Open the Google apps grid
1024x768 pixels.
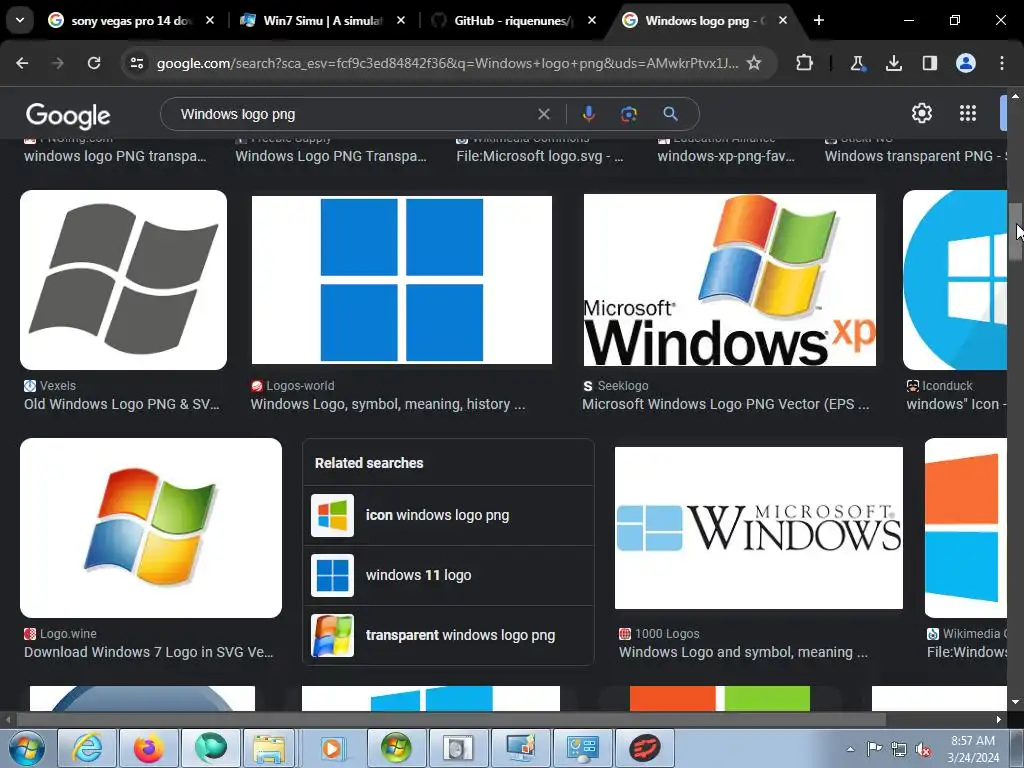coord(968,114)
